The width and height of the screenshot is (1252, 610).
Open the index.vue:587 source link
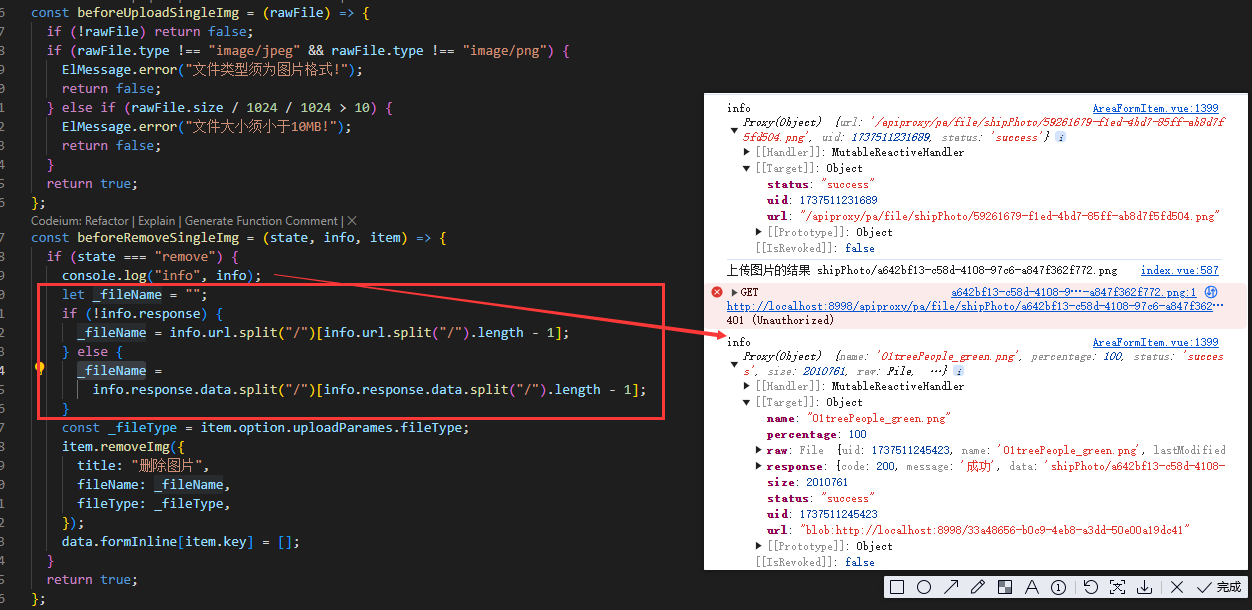pyautogui.click(x=1180, y=271)
